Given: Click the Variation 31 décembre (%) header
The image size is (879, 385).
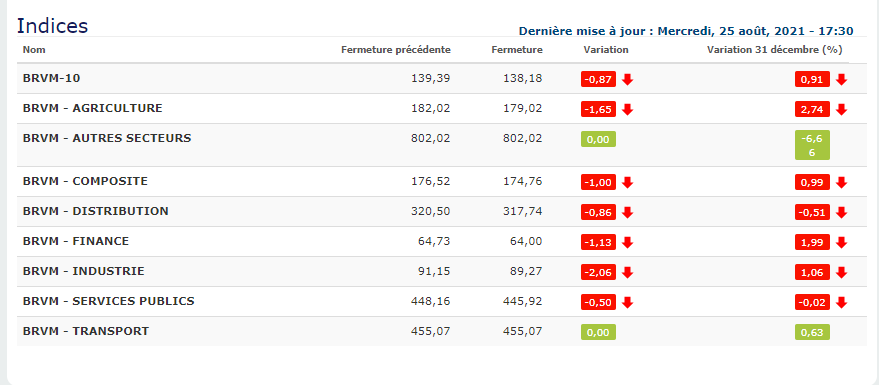Looking at the screenshot, I should (774, 49).
